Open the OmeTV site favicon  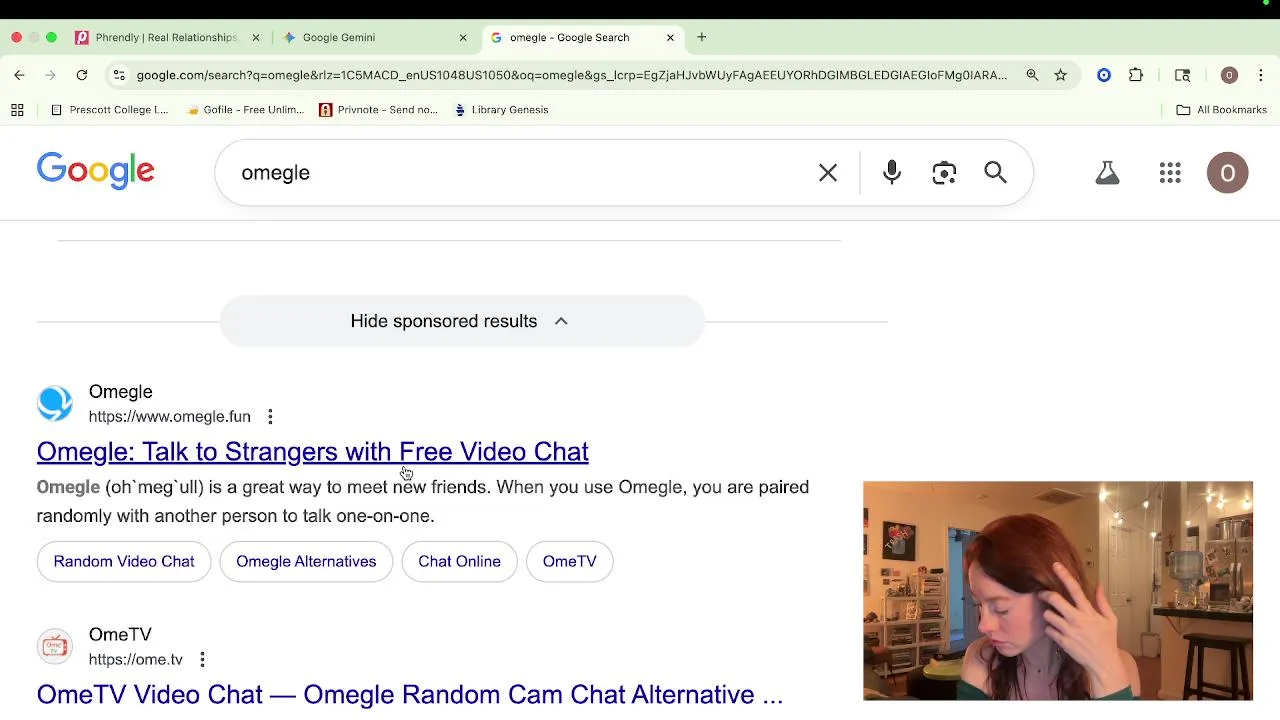point(55,647)
